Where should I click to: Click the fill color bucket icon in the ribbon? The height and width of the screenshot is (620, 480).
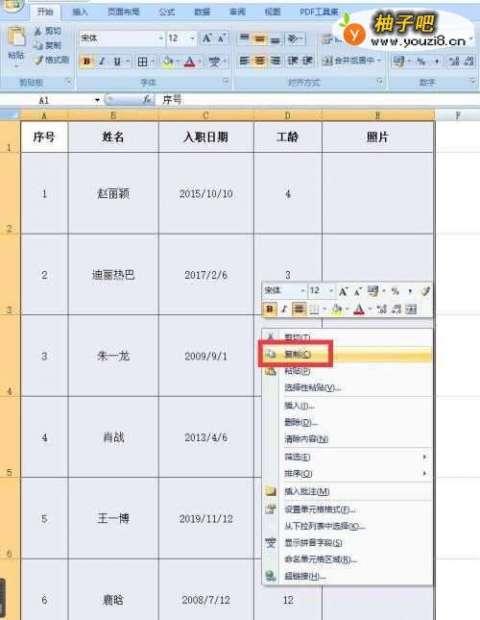pos(168,62)
